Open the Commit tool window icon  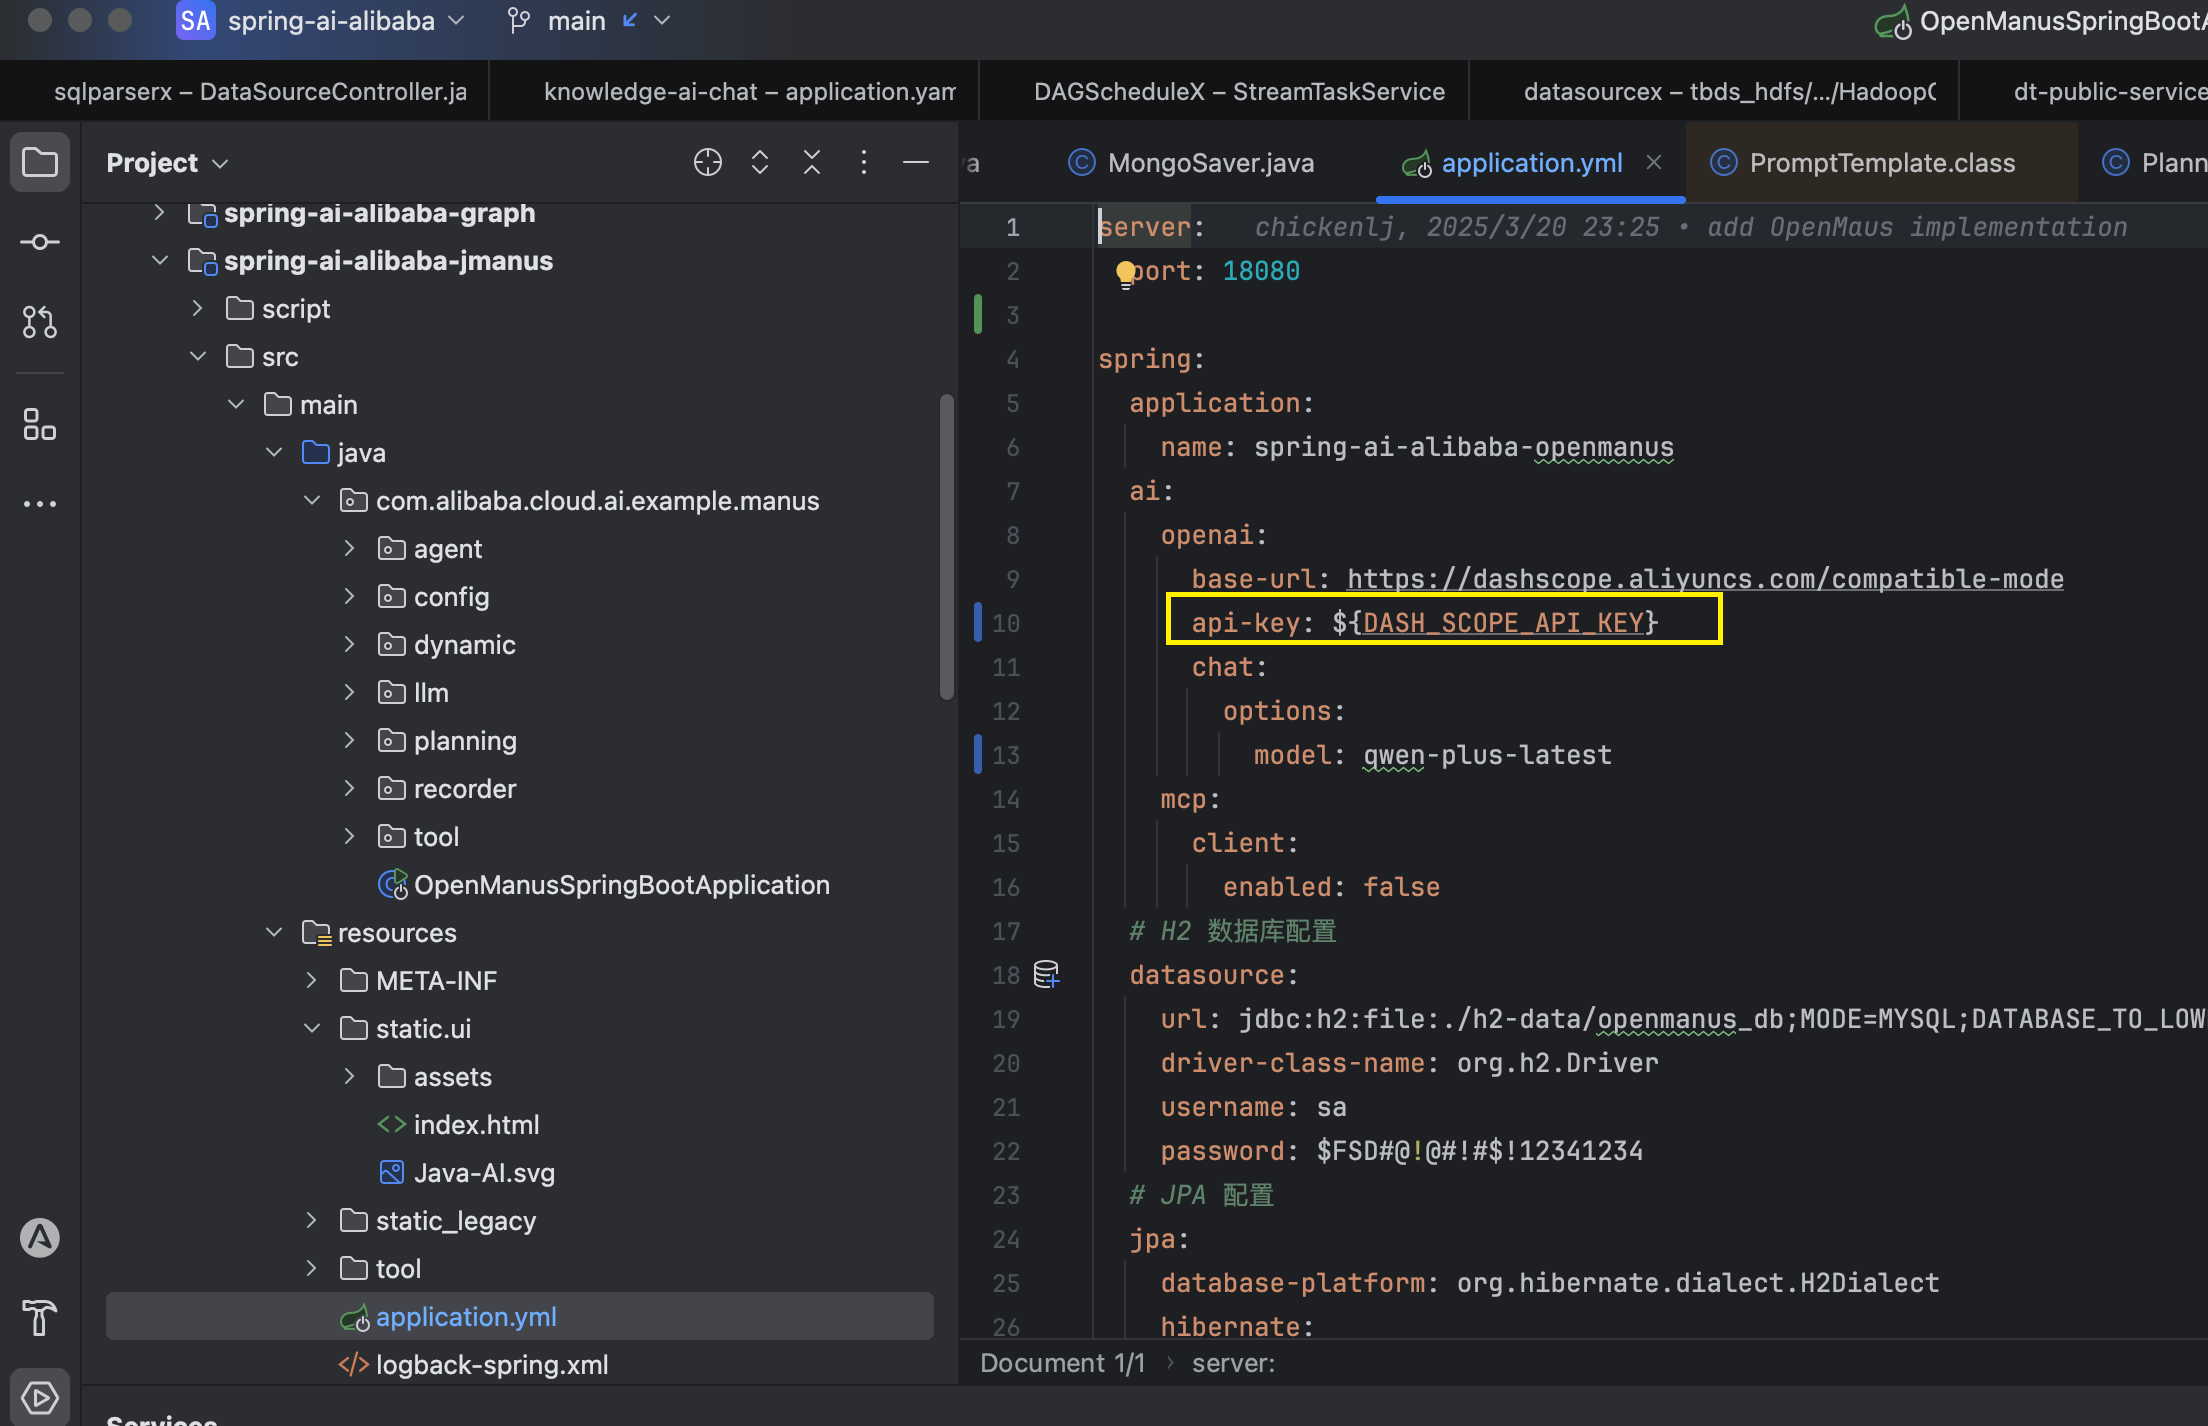coord(40,242)
